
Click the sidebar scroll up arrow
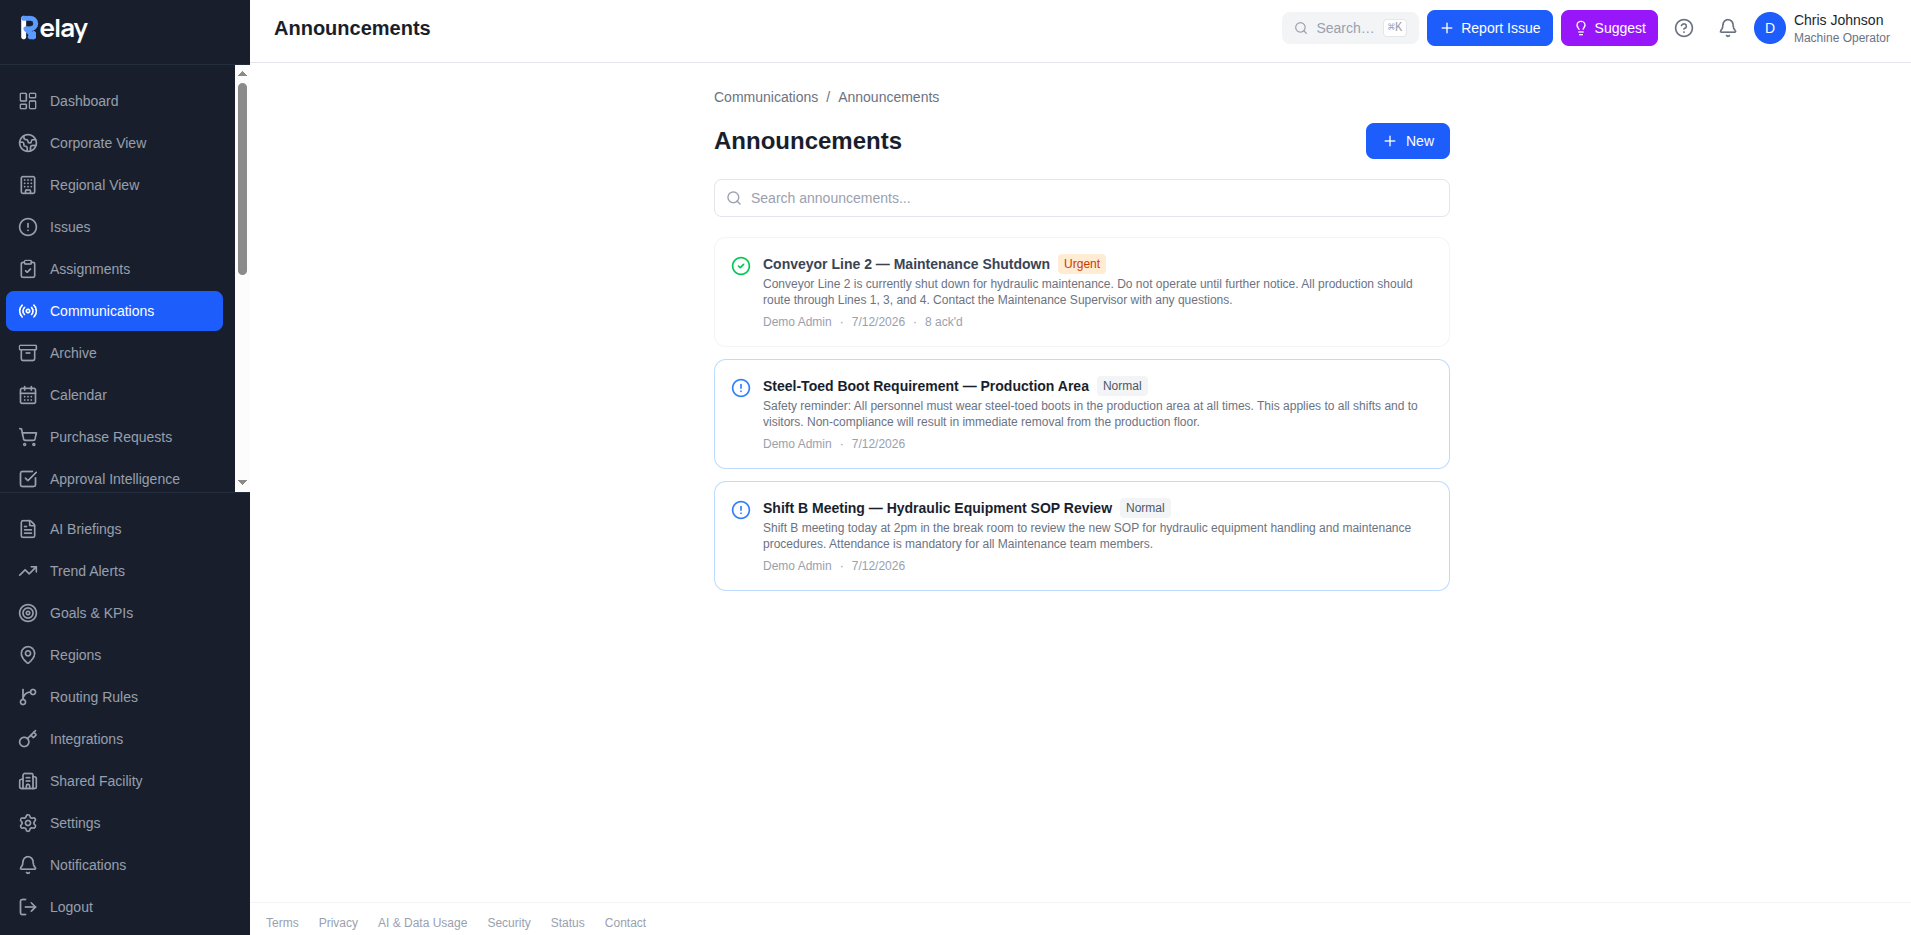click(242, 73)
